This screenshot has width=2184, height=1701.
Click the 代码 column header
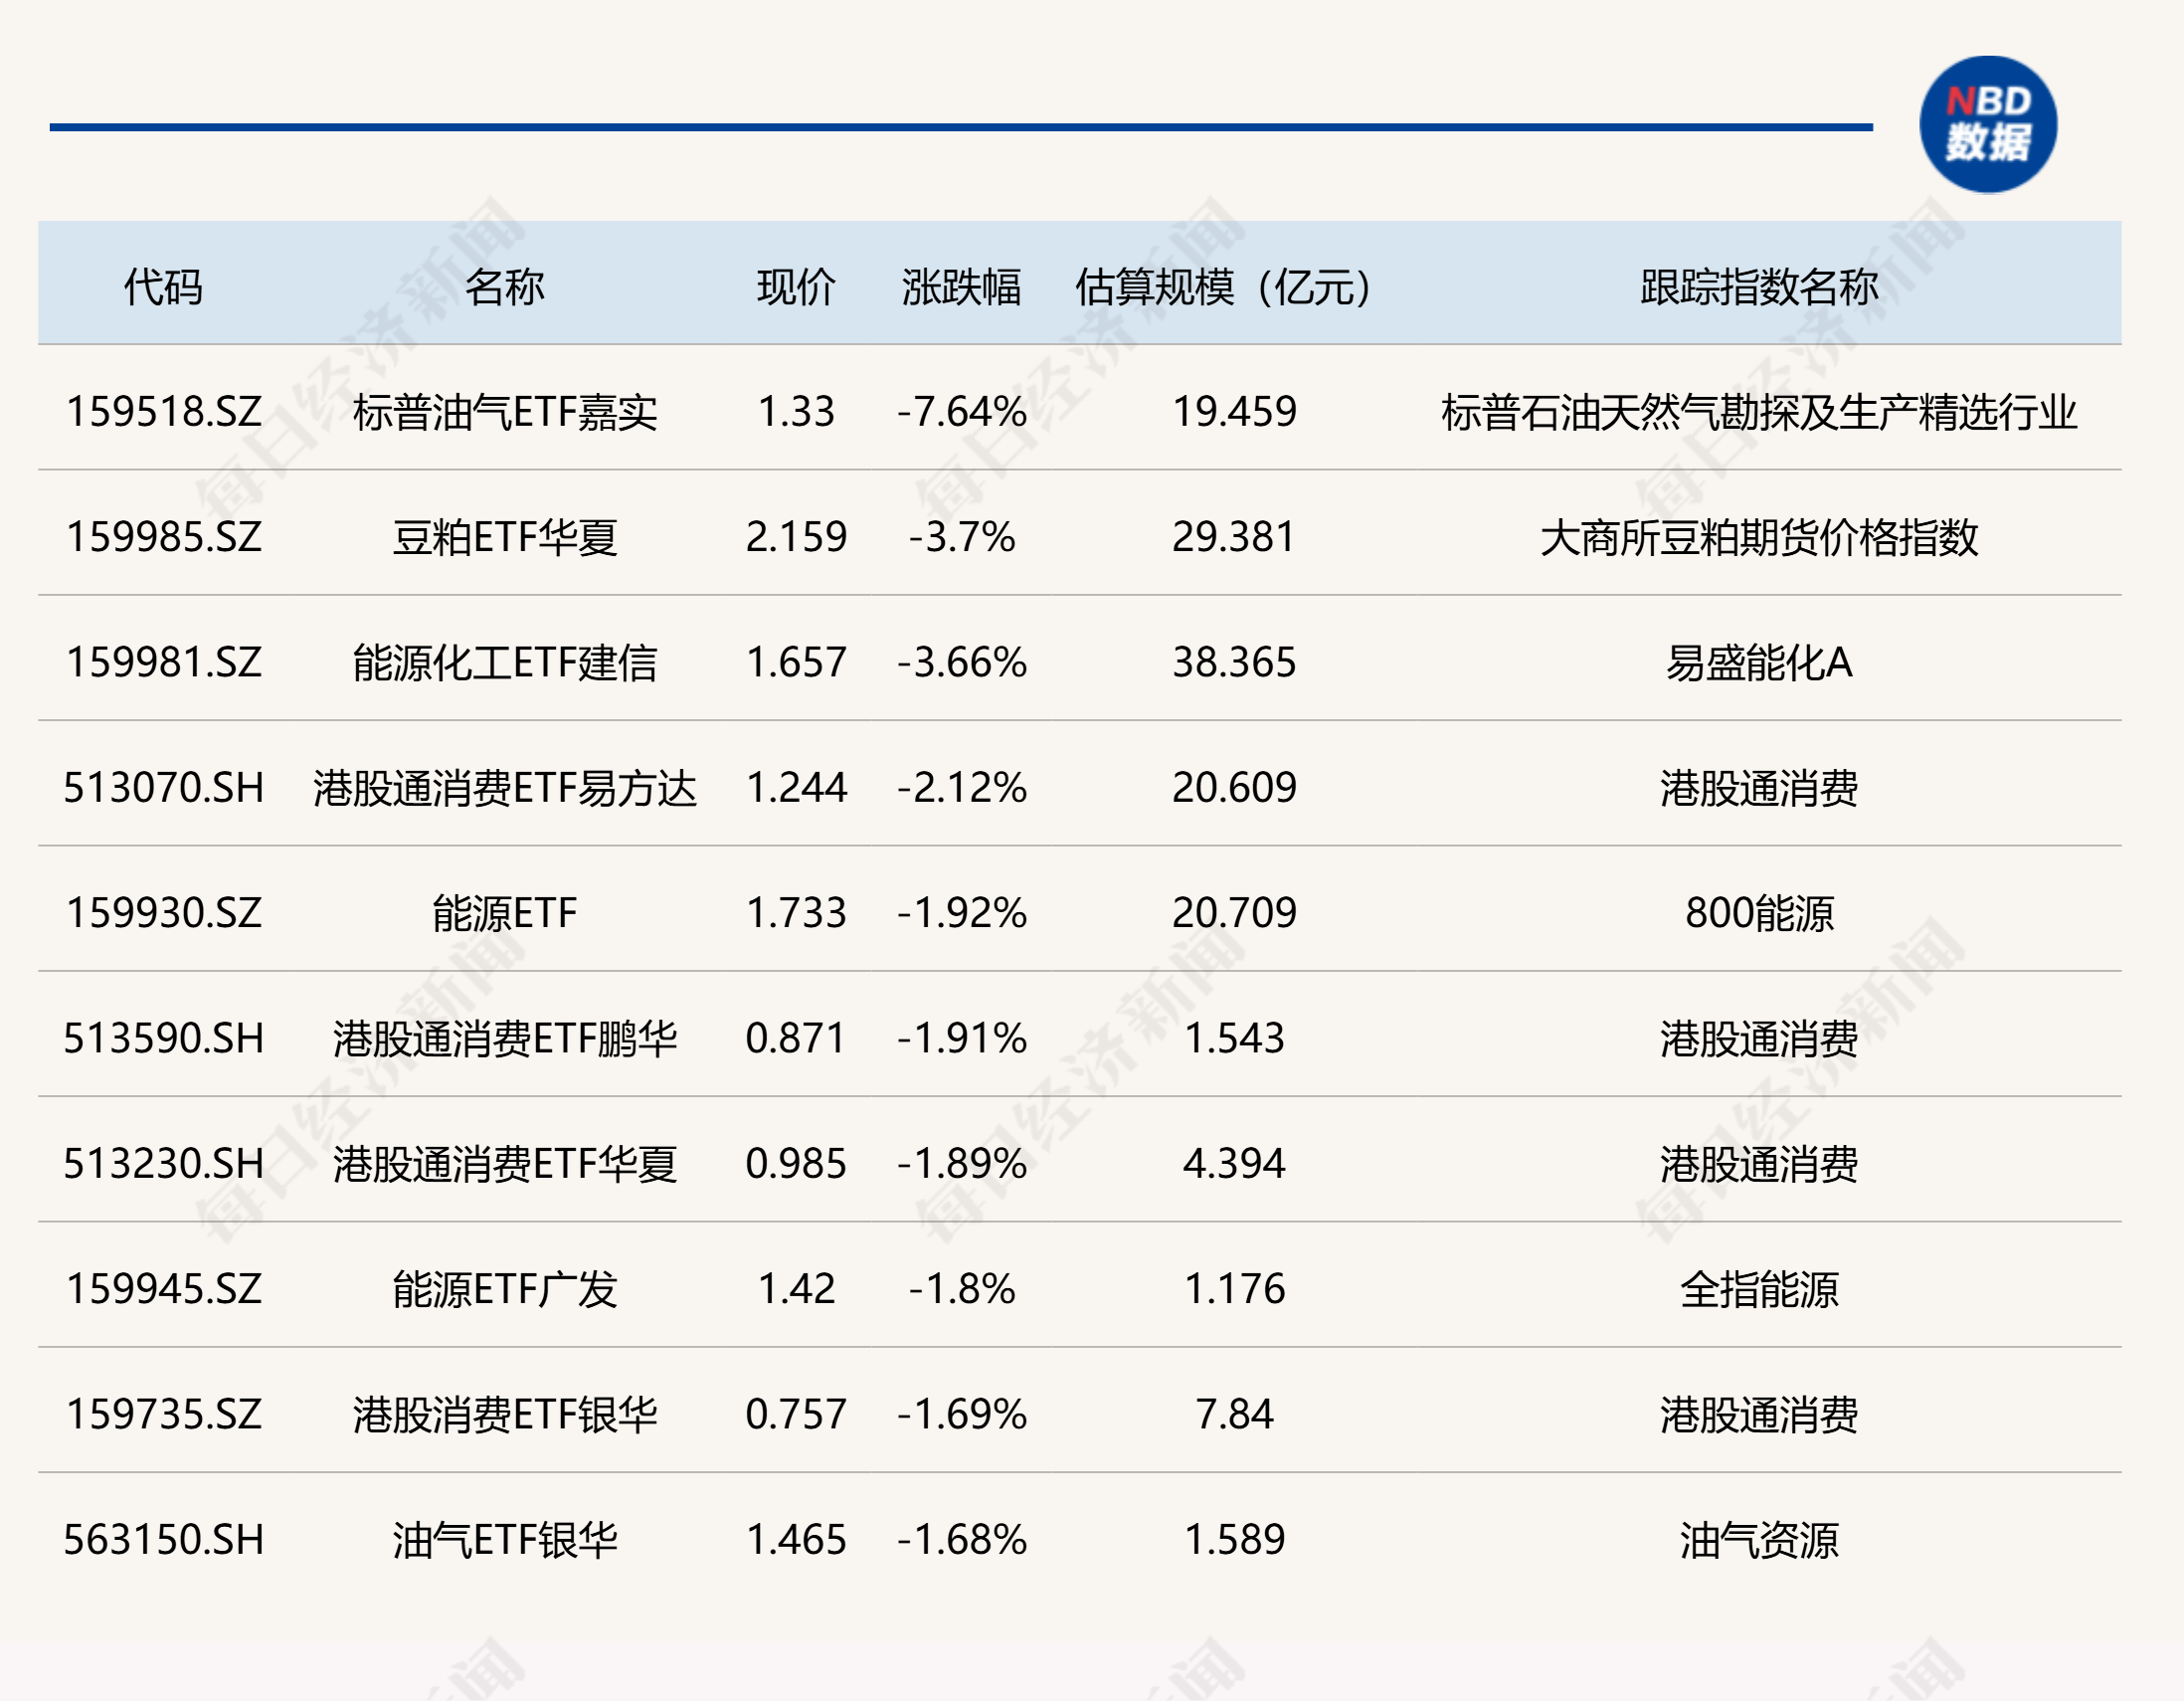pyautogui.click(x=163, y=287)
